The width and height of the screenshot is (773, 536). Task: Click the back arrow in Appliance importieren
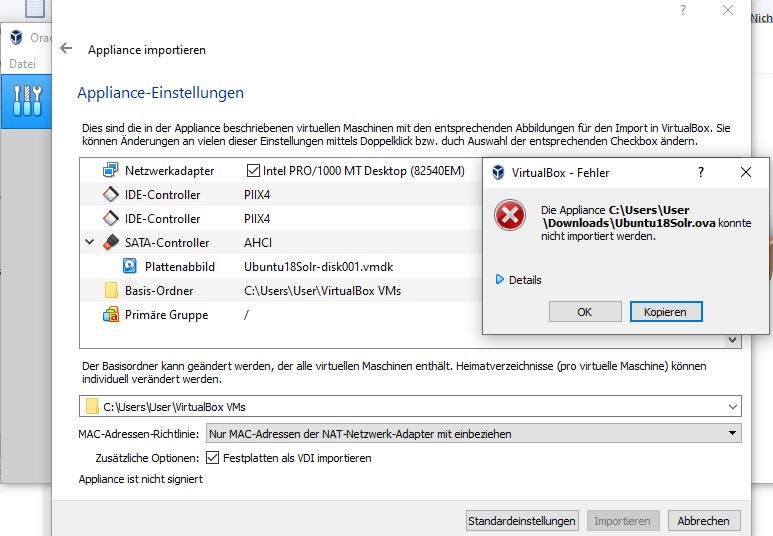pyautogui.click(x=66, y=48)
